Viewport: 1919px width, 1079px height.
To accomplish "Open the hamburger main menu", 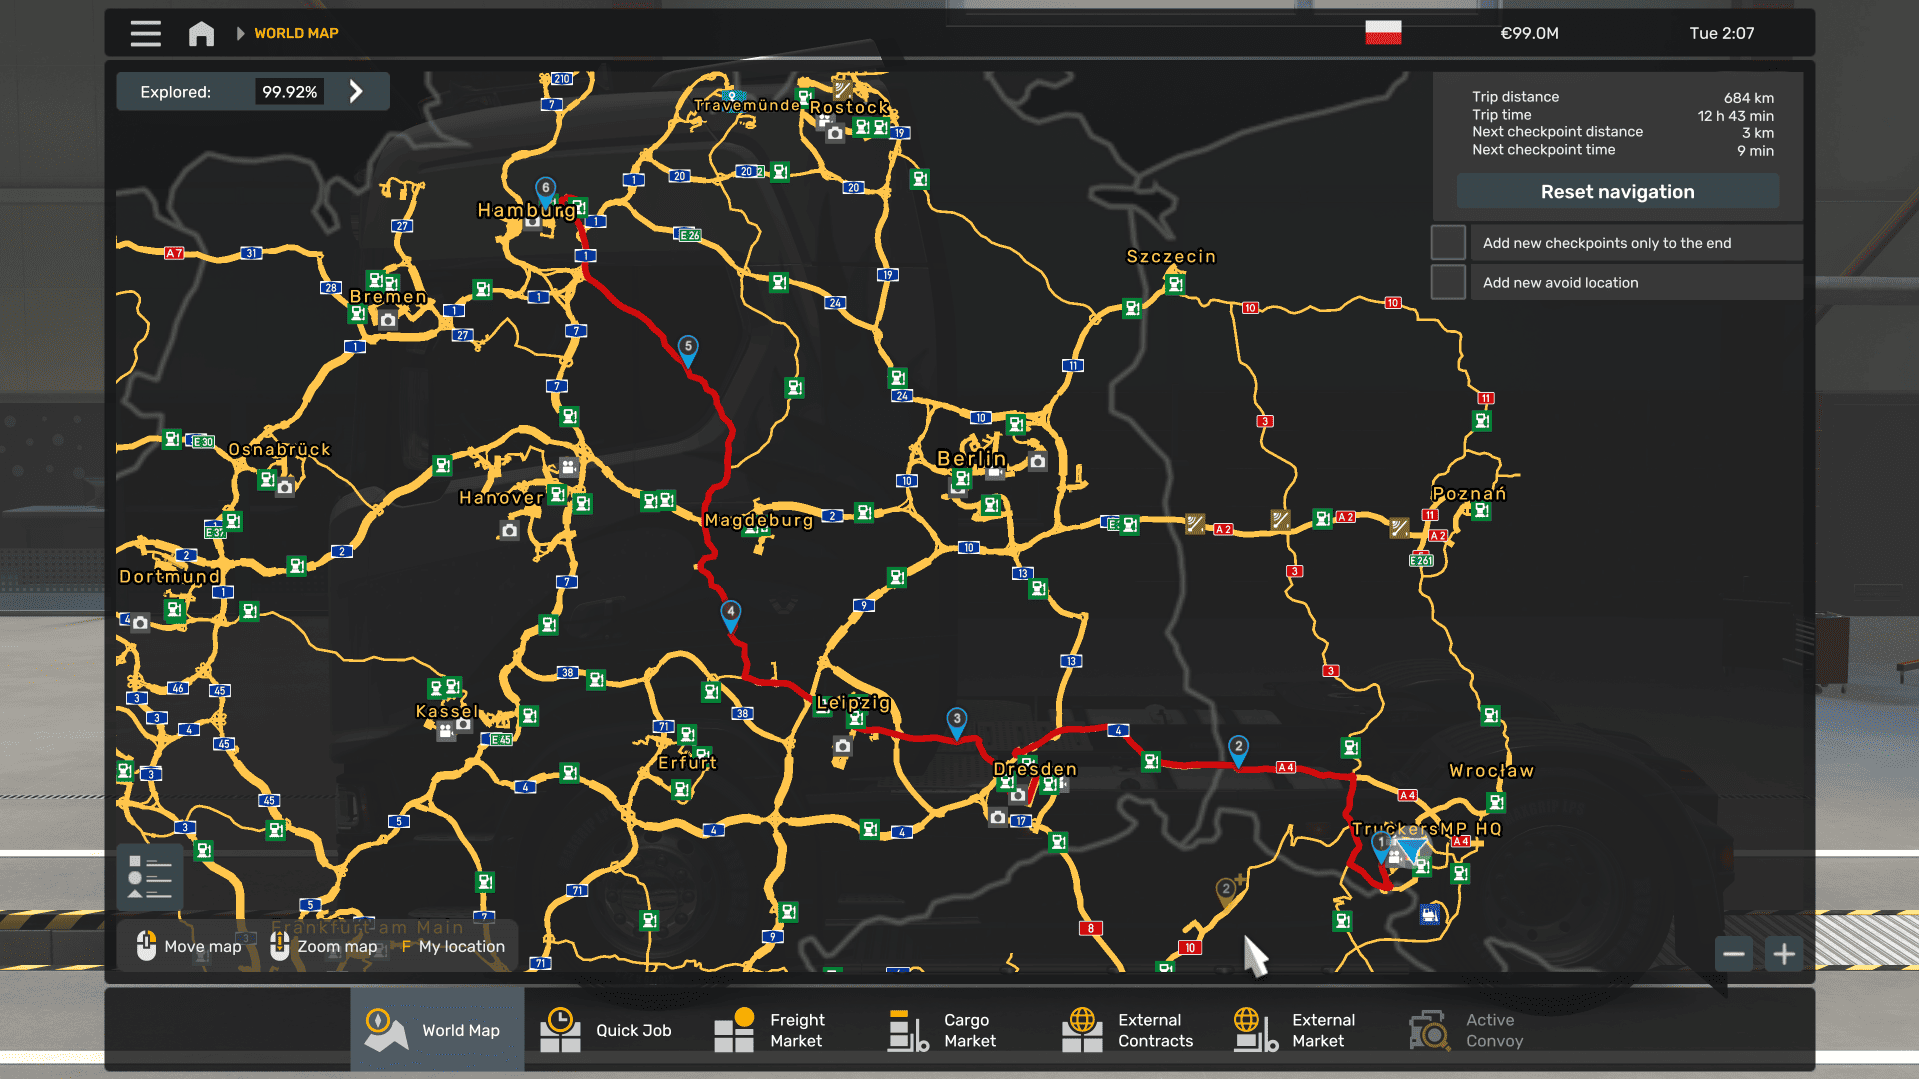I will [x=145, y=33].
